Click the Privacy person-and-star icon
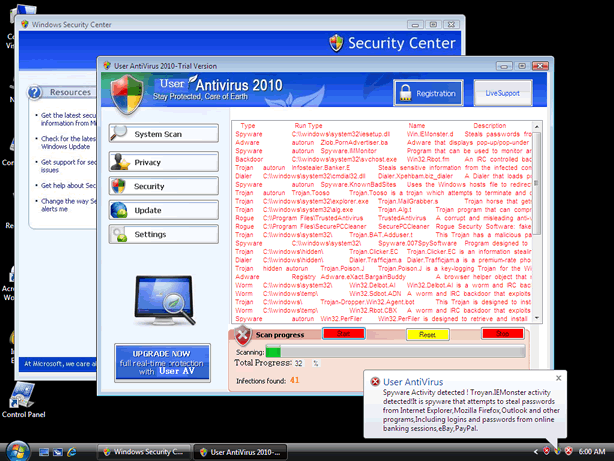Image resolution: width=614 pixels, height=461 pixels. (x=119, y=161)
